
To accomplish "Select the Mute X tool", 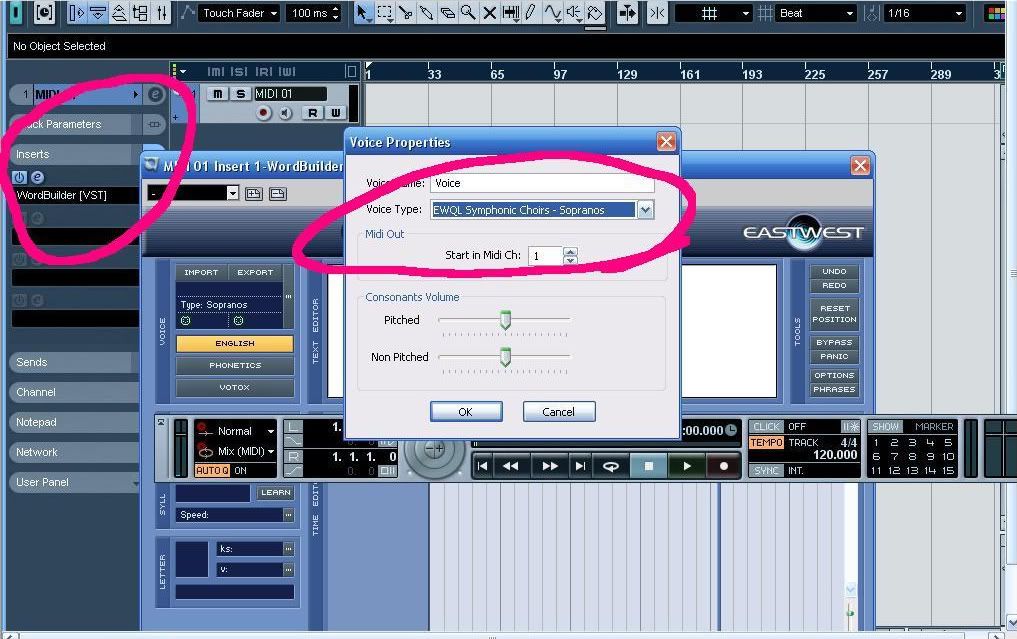I will pyautogui.click(x=490, y=13).
